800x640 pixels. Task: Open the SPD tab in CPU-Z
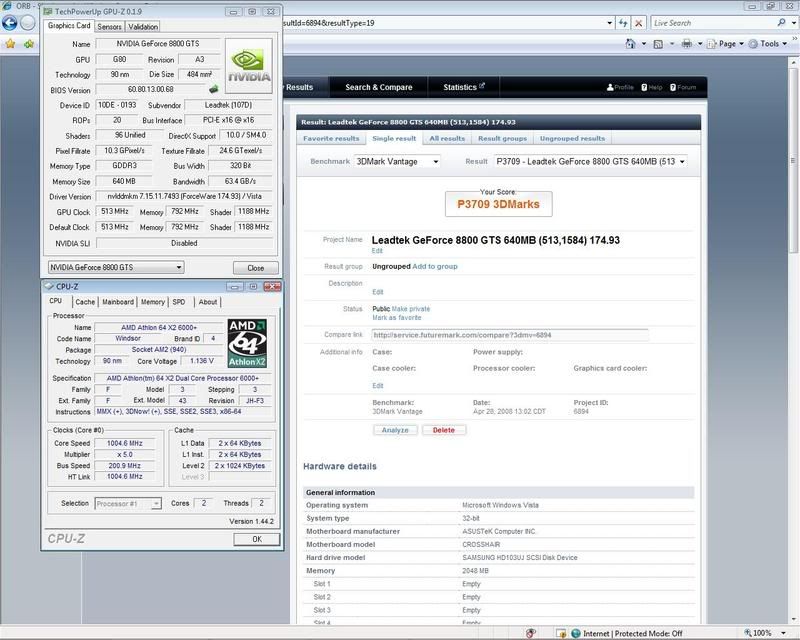179,302
